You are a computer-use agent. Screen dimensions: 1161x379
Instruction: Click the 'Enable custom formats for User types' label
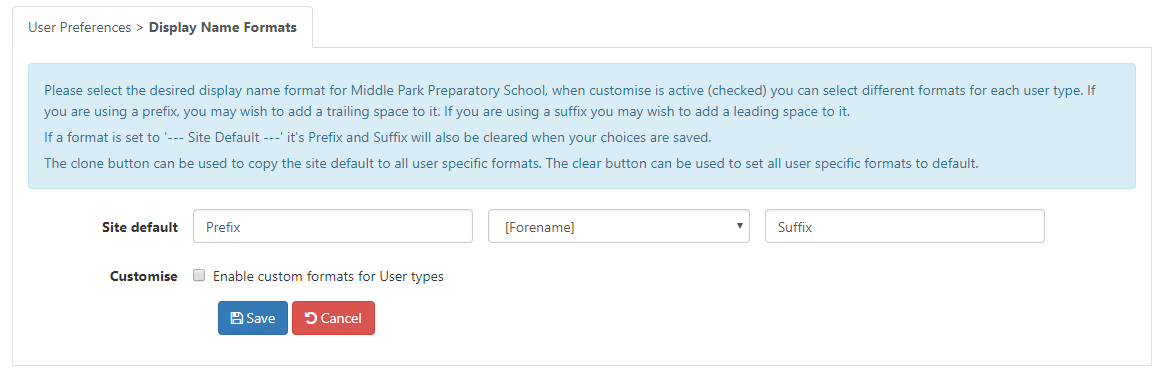328,276
